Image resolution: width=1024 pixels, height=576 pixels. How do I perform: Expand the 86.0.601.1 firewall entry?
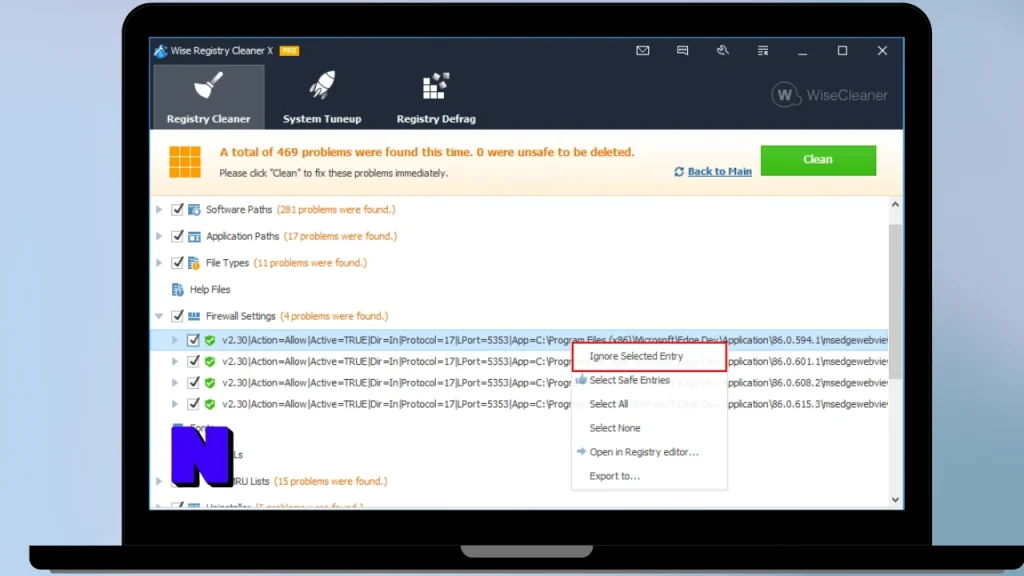point(174,361)
